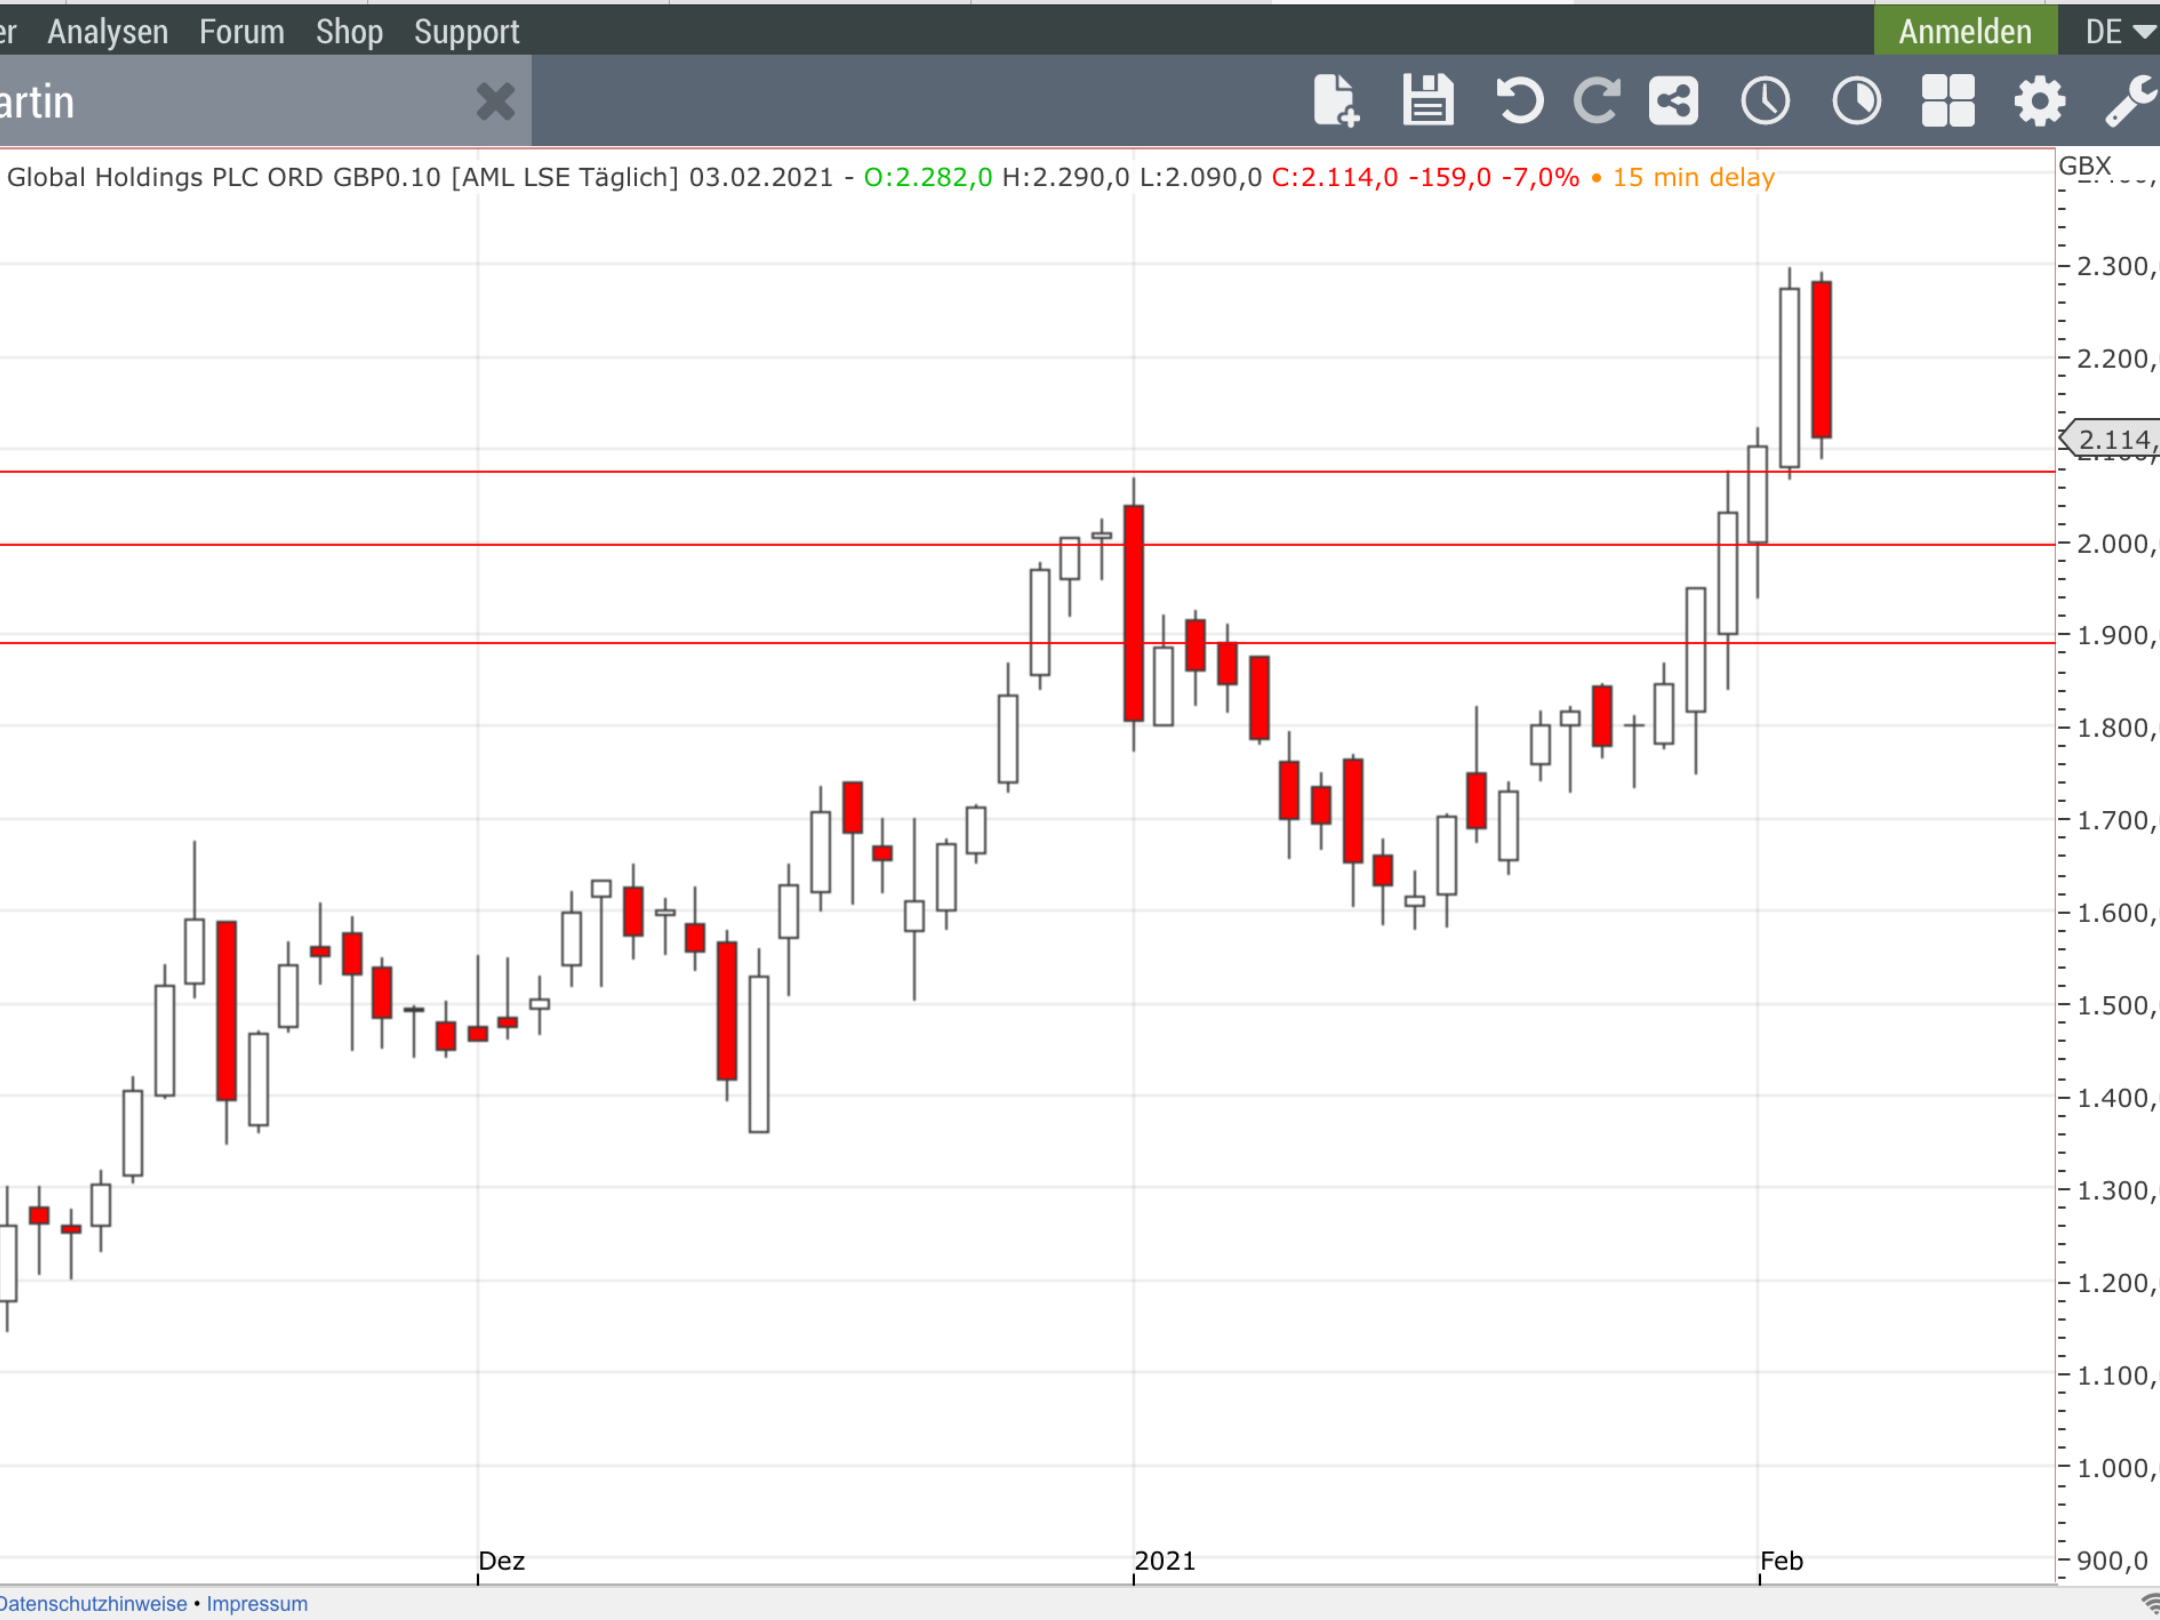The height and width of the screenshot is (1620, 2160).
Task: Click the wrench tools icon
Action: pyautogui.click(x=2130, y=101)
